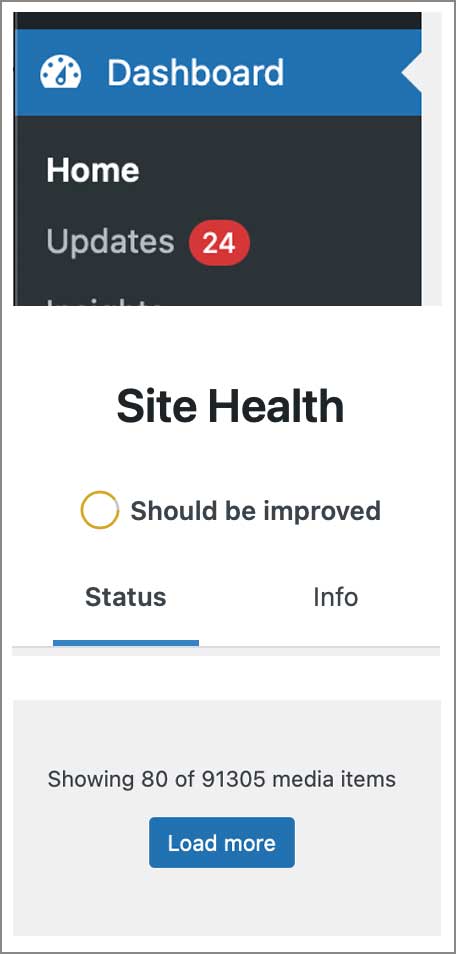This screenshot has width=456, height=954.
Task: Click the Dashboard gauge icon
Action: (60, 72)
